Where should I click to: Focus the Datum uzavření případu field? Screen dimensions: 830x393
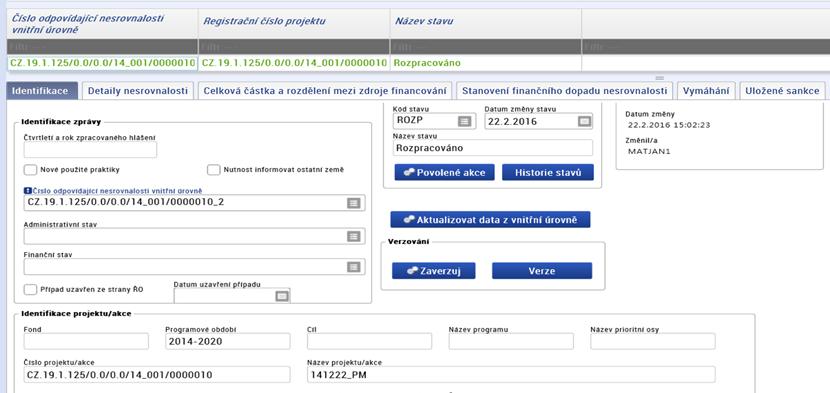point(232,296)
